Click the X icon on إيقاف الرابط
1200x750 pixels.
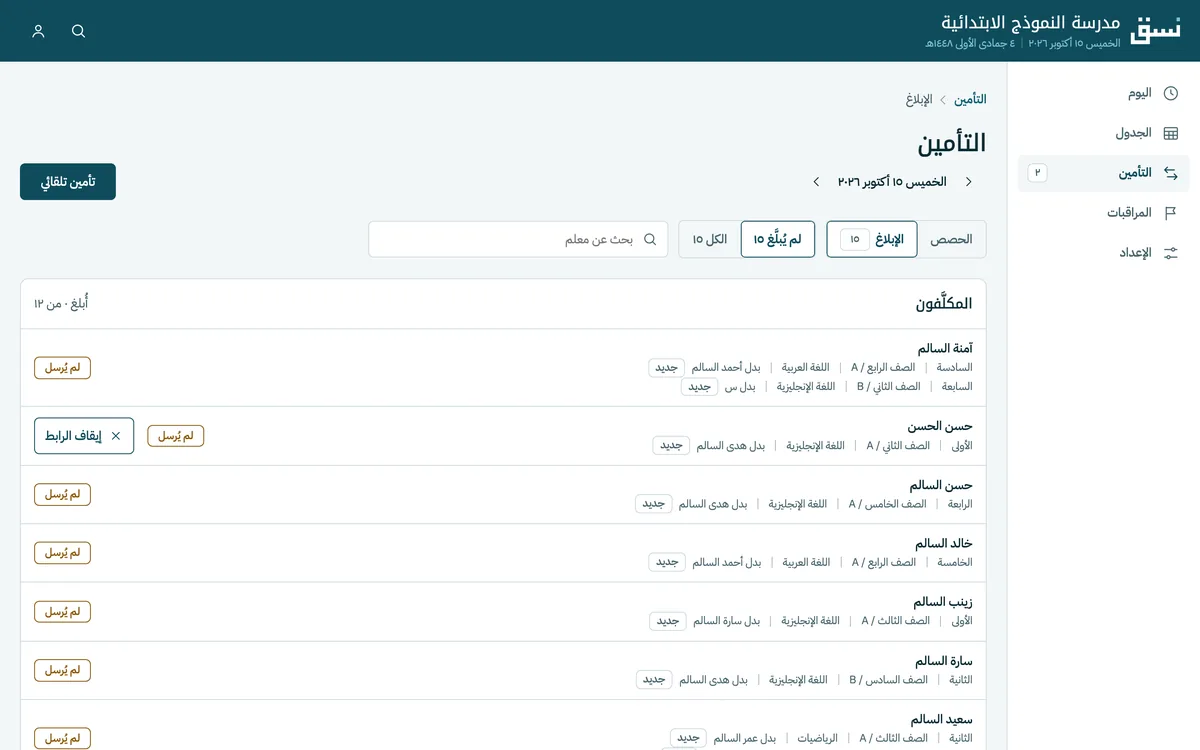tap(116, 436)
